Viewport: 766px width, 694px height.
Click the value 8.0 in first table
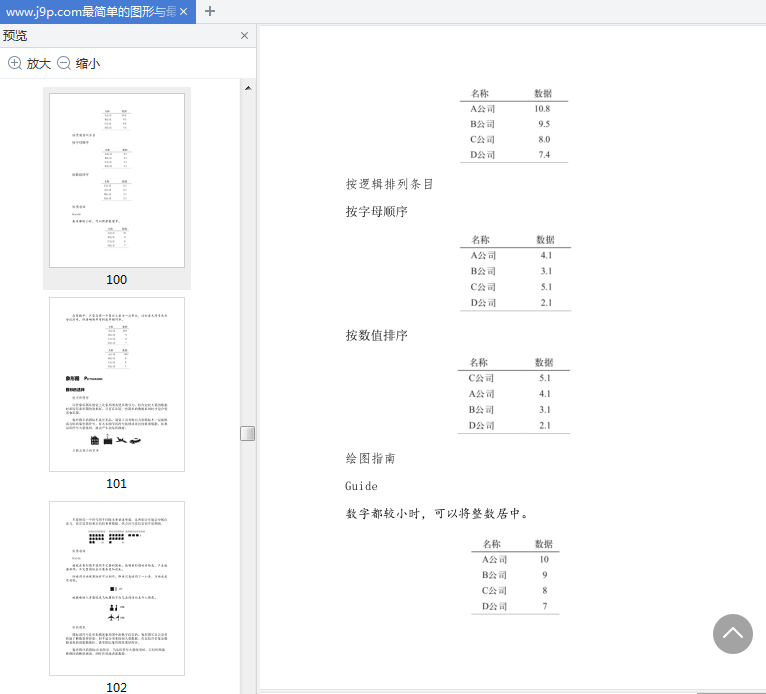click(x=544, y=139)
